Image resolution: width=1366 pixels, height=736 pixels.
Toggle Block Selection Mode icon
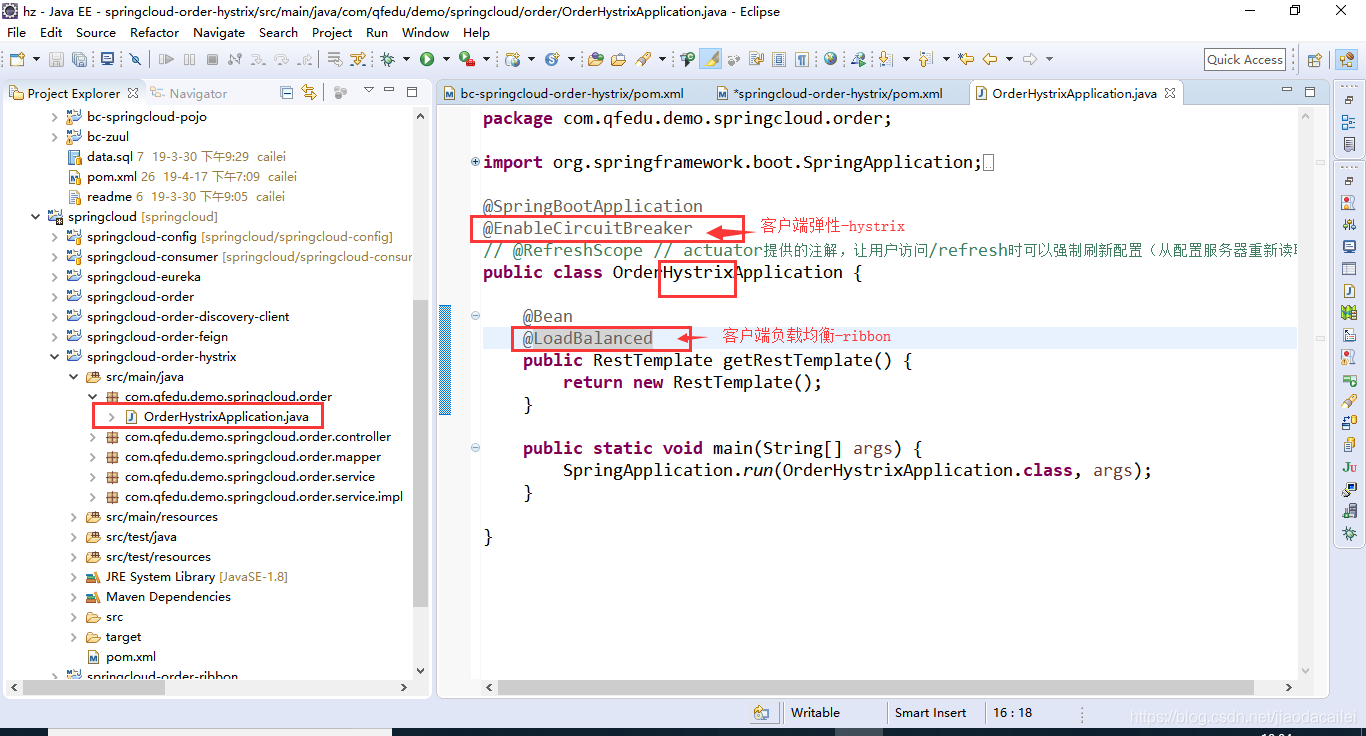coord(779,59)
